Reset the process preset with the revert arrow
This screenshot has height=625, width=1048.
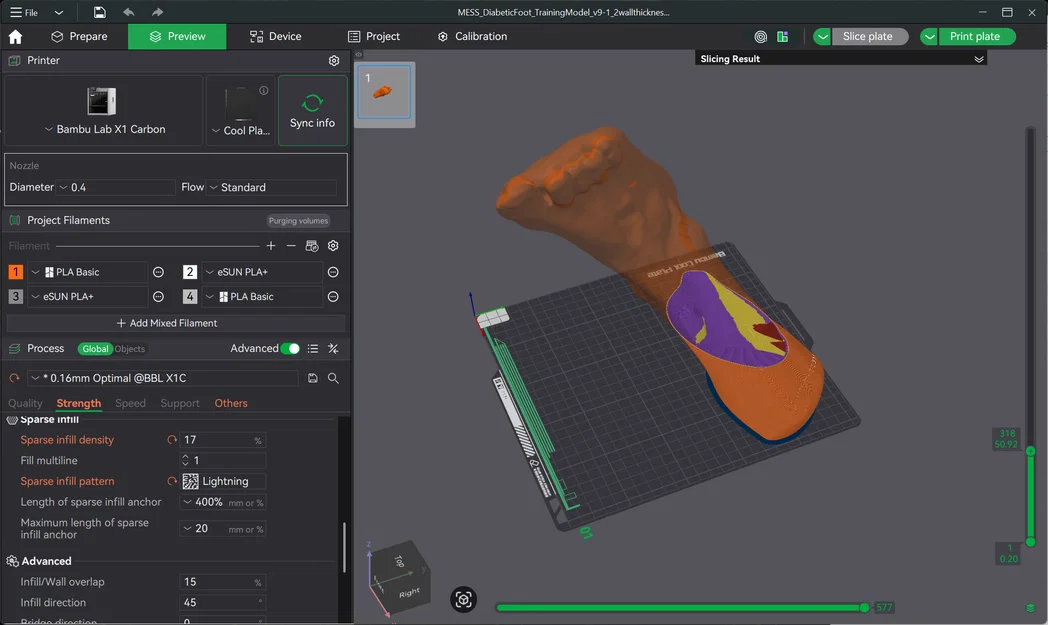(14, 378)
